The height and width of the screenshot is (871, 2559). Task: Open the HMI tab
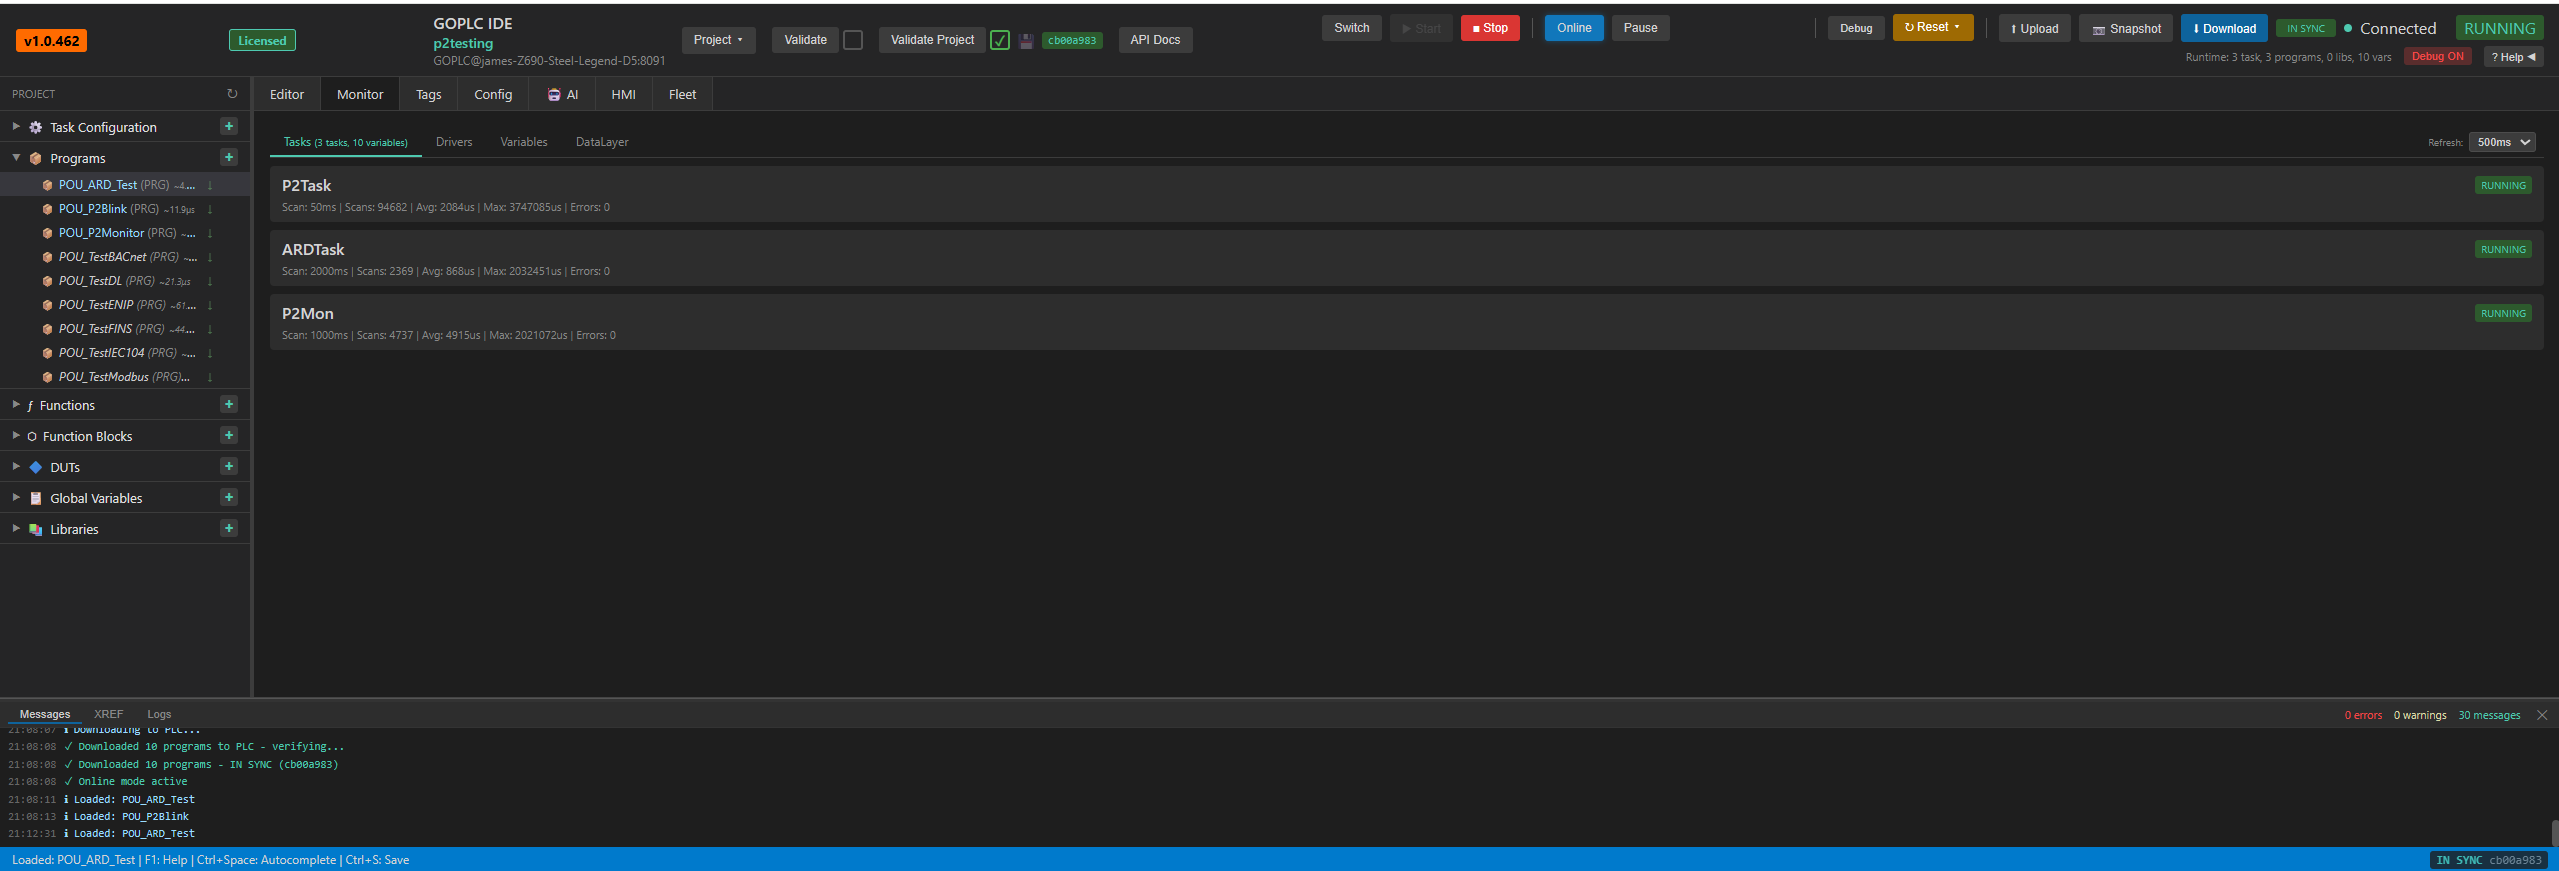pyautogui.click(x=623, y=95)
